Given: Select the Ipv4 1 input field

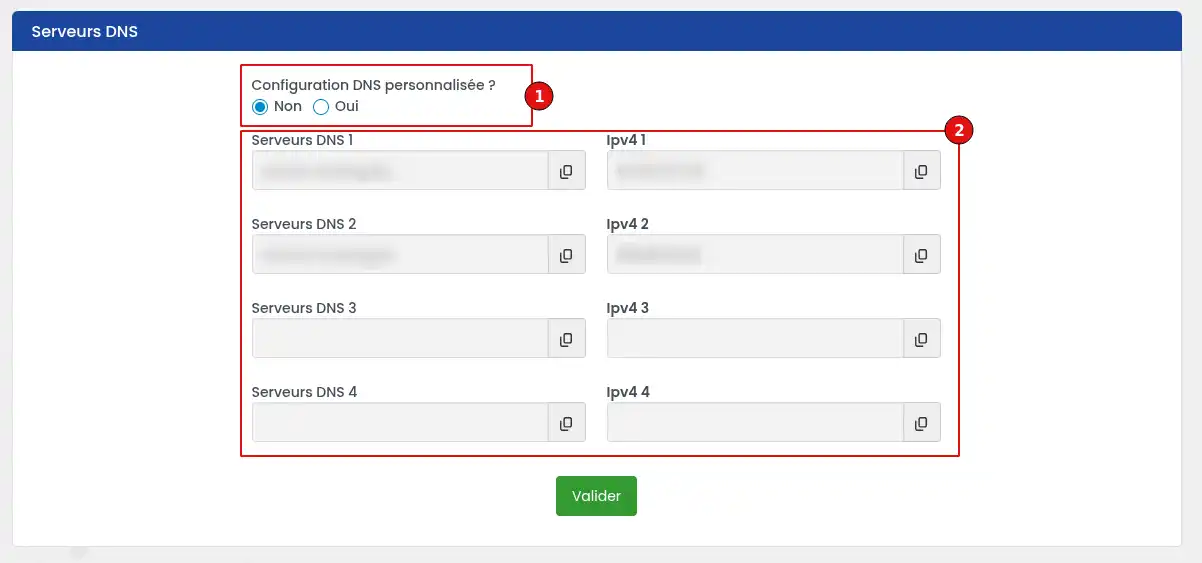Looking at the screenshot, I should coord(756,171).
